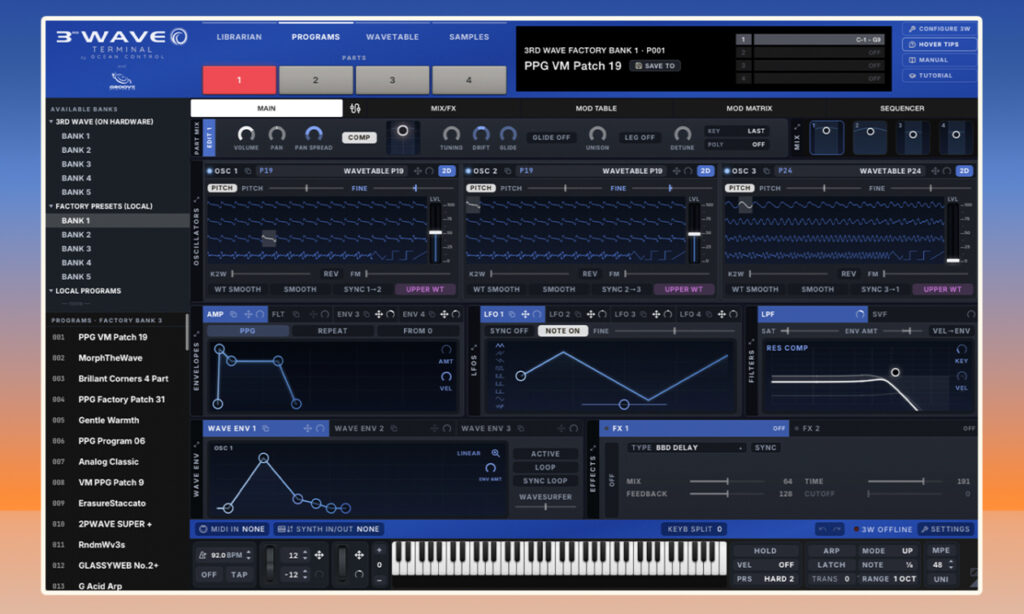Viewport: 1024px width, 614px height.
Task: Click the LPF filter Key knob
Action: click(961, 349)
